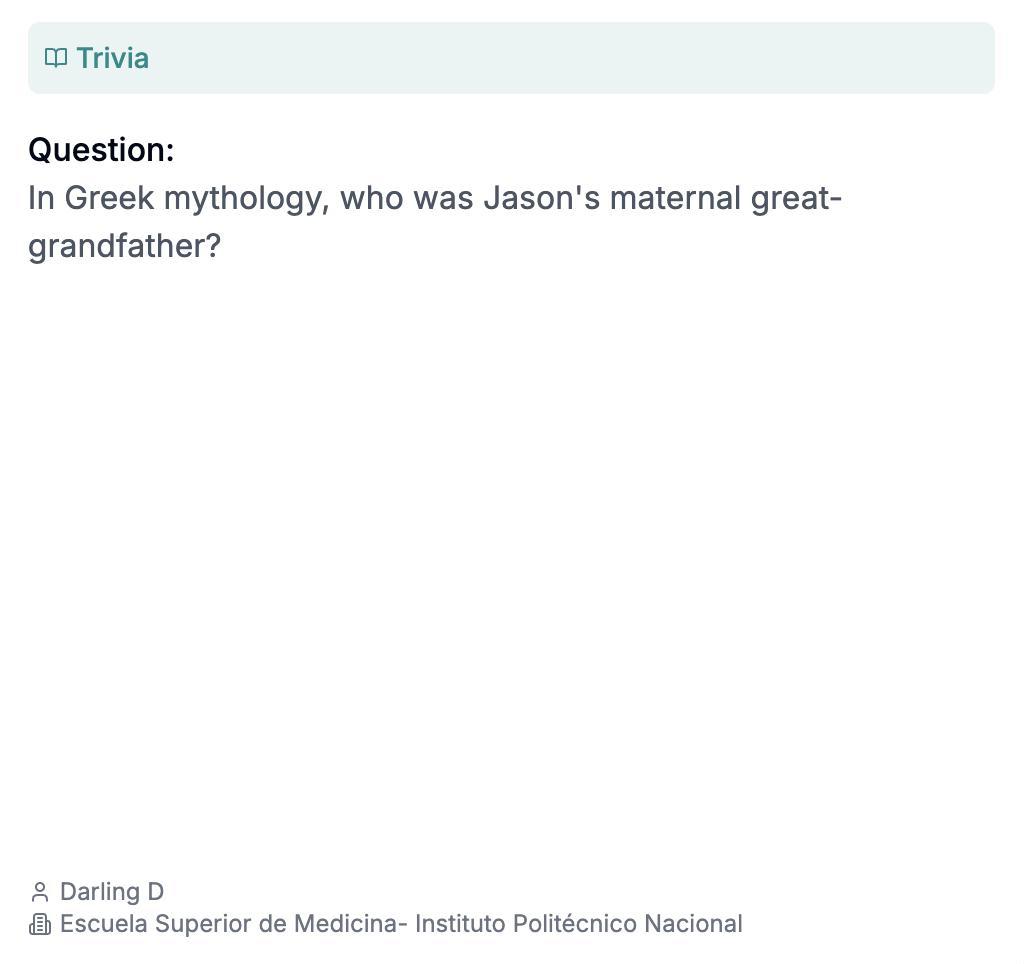Image resolution: width=1024 pixels, height=964 pixels.
Task: Click the bold "Question:" label
Action: 101,150
